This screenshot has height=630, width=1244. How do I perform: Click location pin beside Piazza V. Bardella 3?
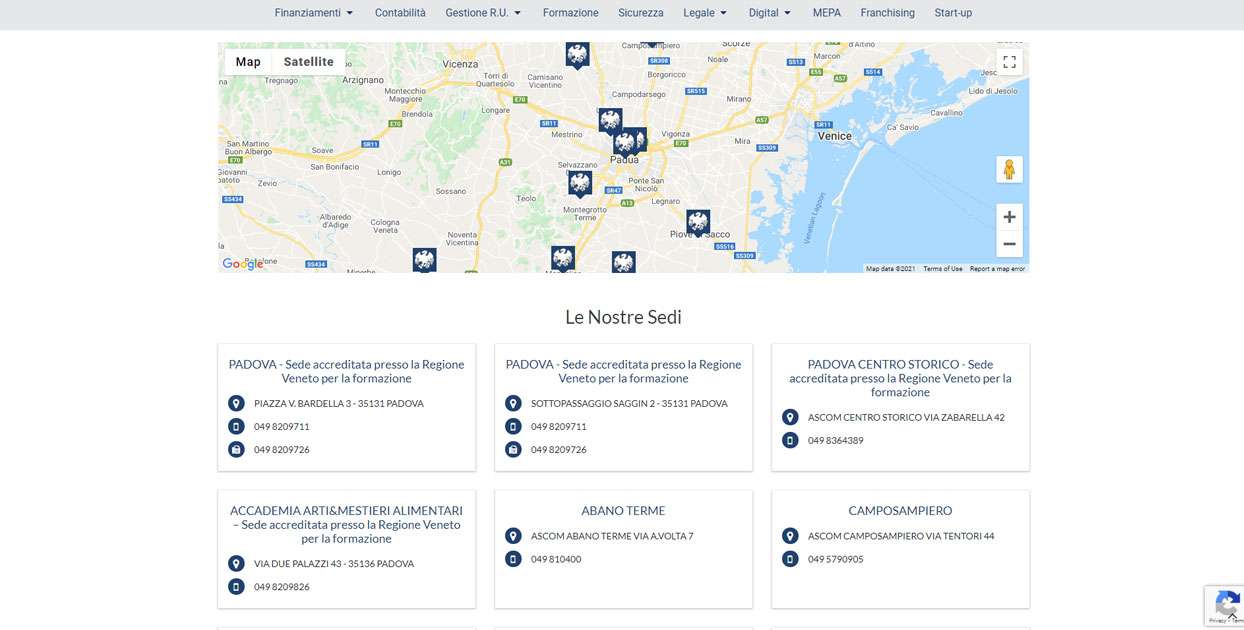tap(236, 404)
